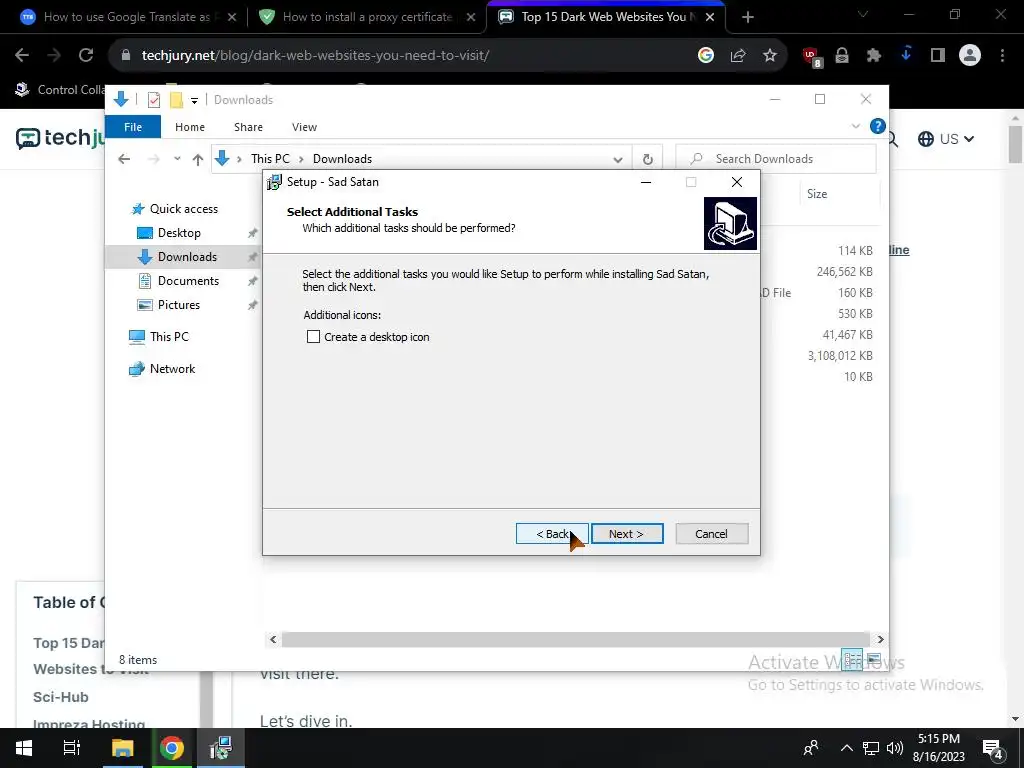The width and height of the screenshot is (1024, 768).
Task: Switch to details view layout icon
Action: [852, 660]
